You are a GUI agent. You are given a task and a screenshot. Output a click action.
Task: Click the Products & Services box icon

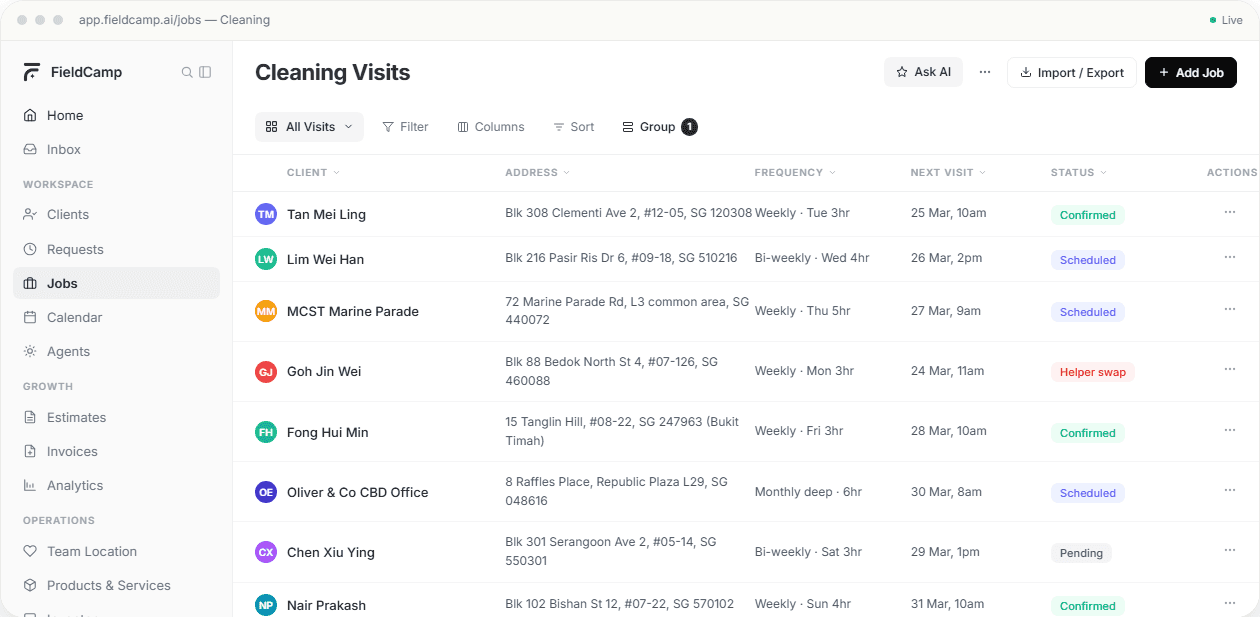tap(30, 585)
